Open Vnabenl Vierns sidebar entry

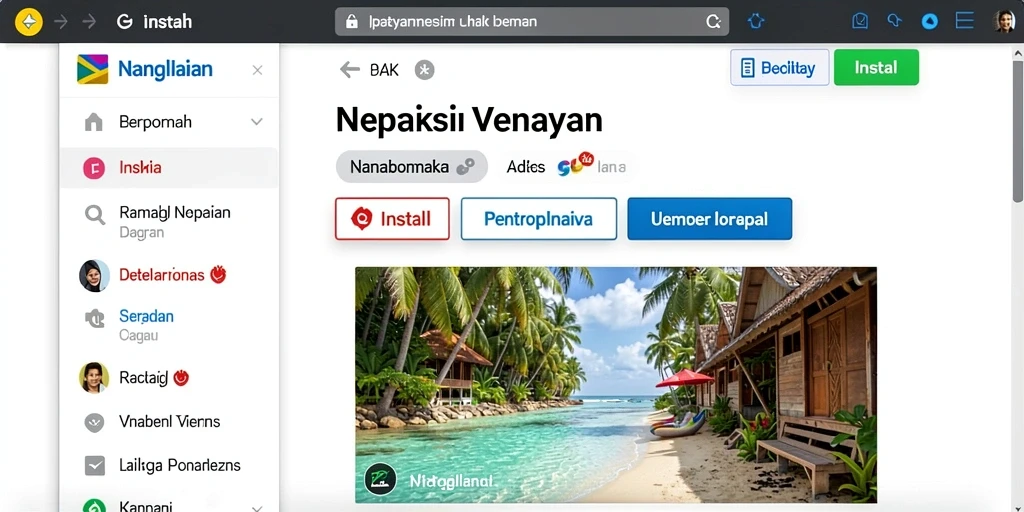(x=168, y=422)
